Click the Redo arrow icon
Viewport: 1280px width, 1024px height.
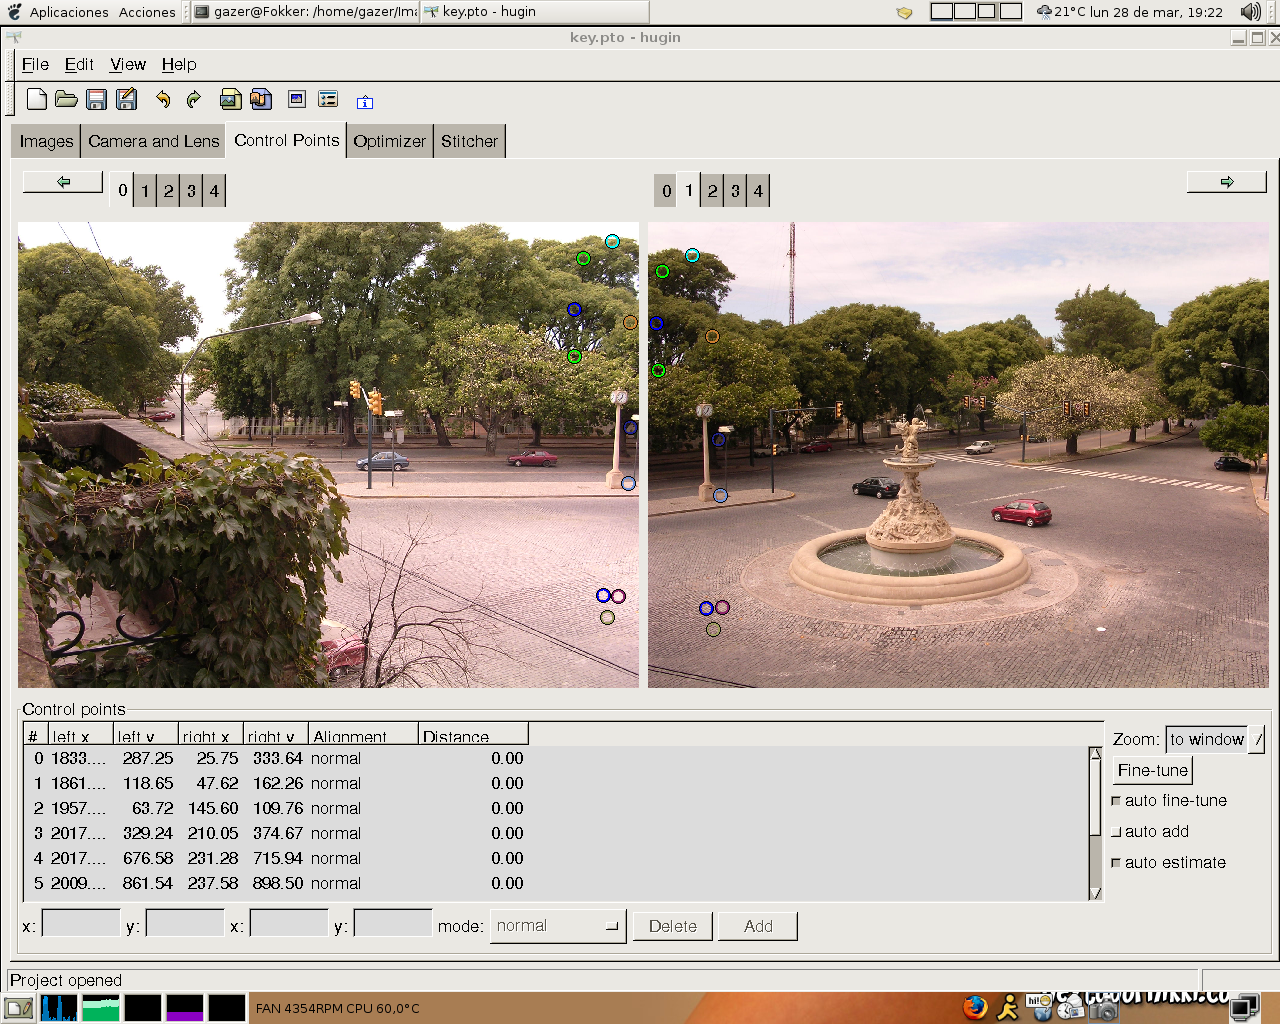tap(194, 99)
